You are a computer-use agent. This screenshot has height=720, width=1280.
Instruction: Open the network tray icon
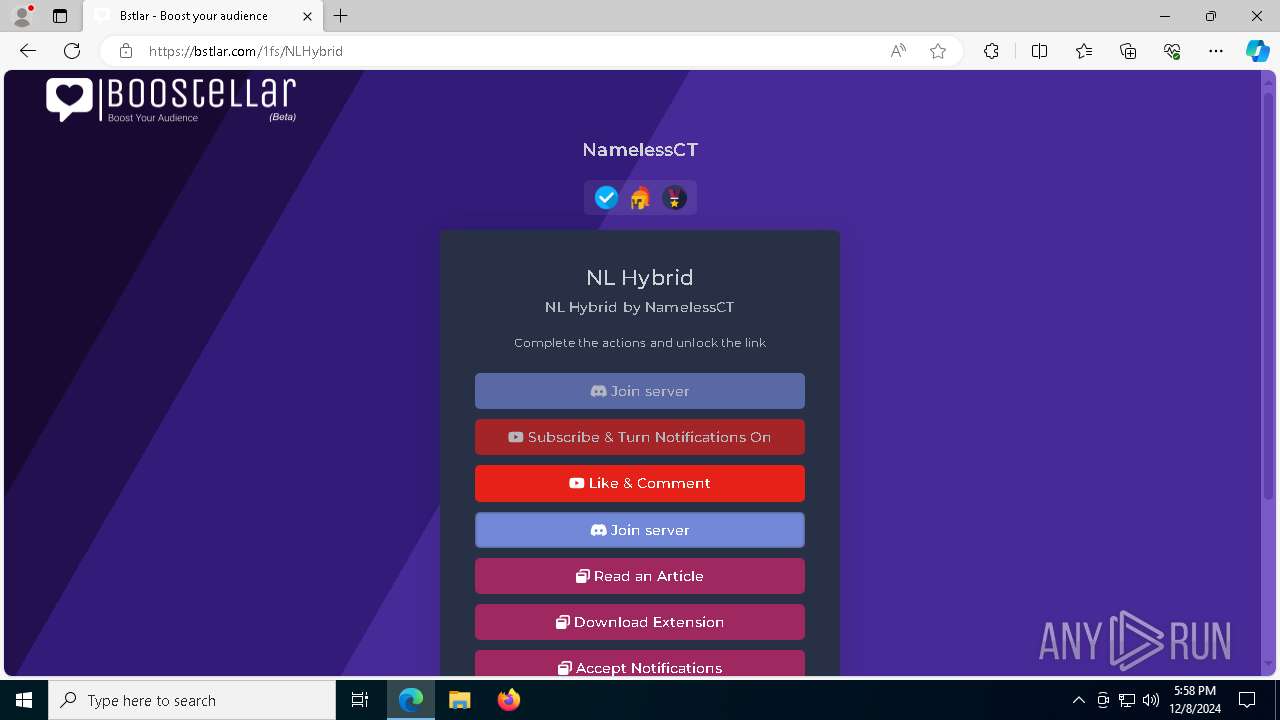pos(1127,700)
